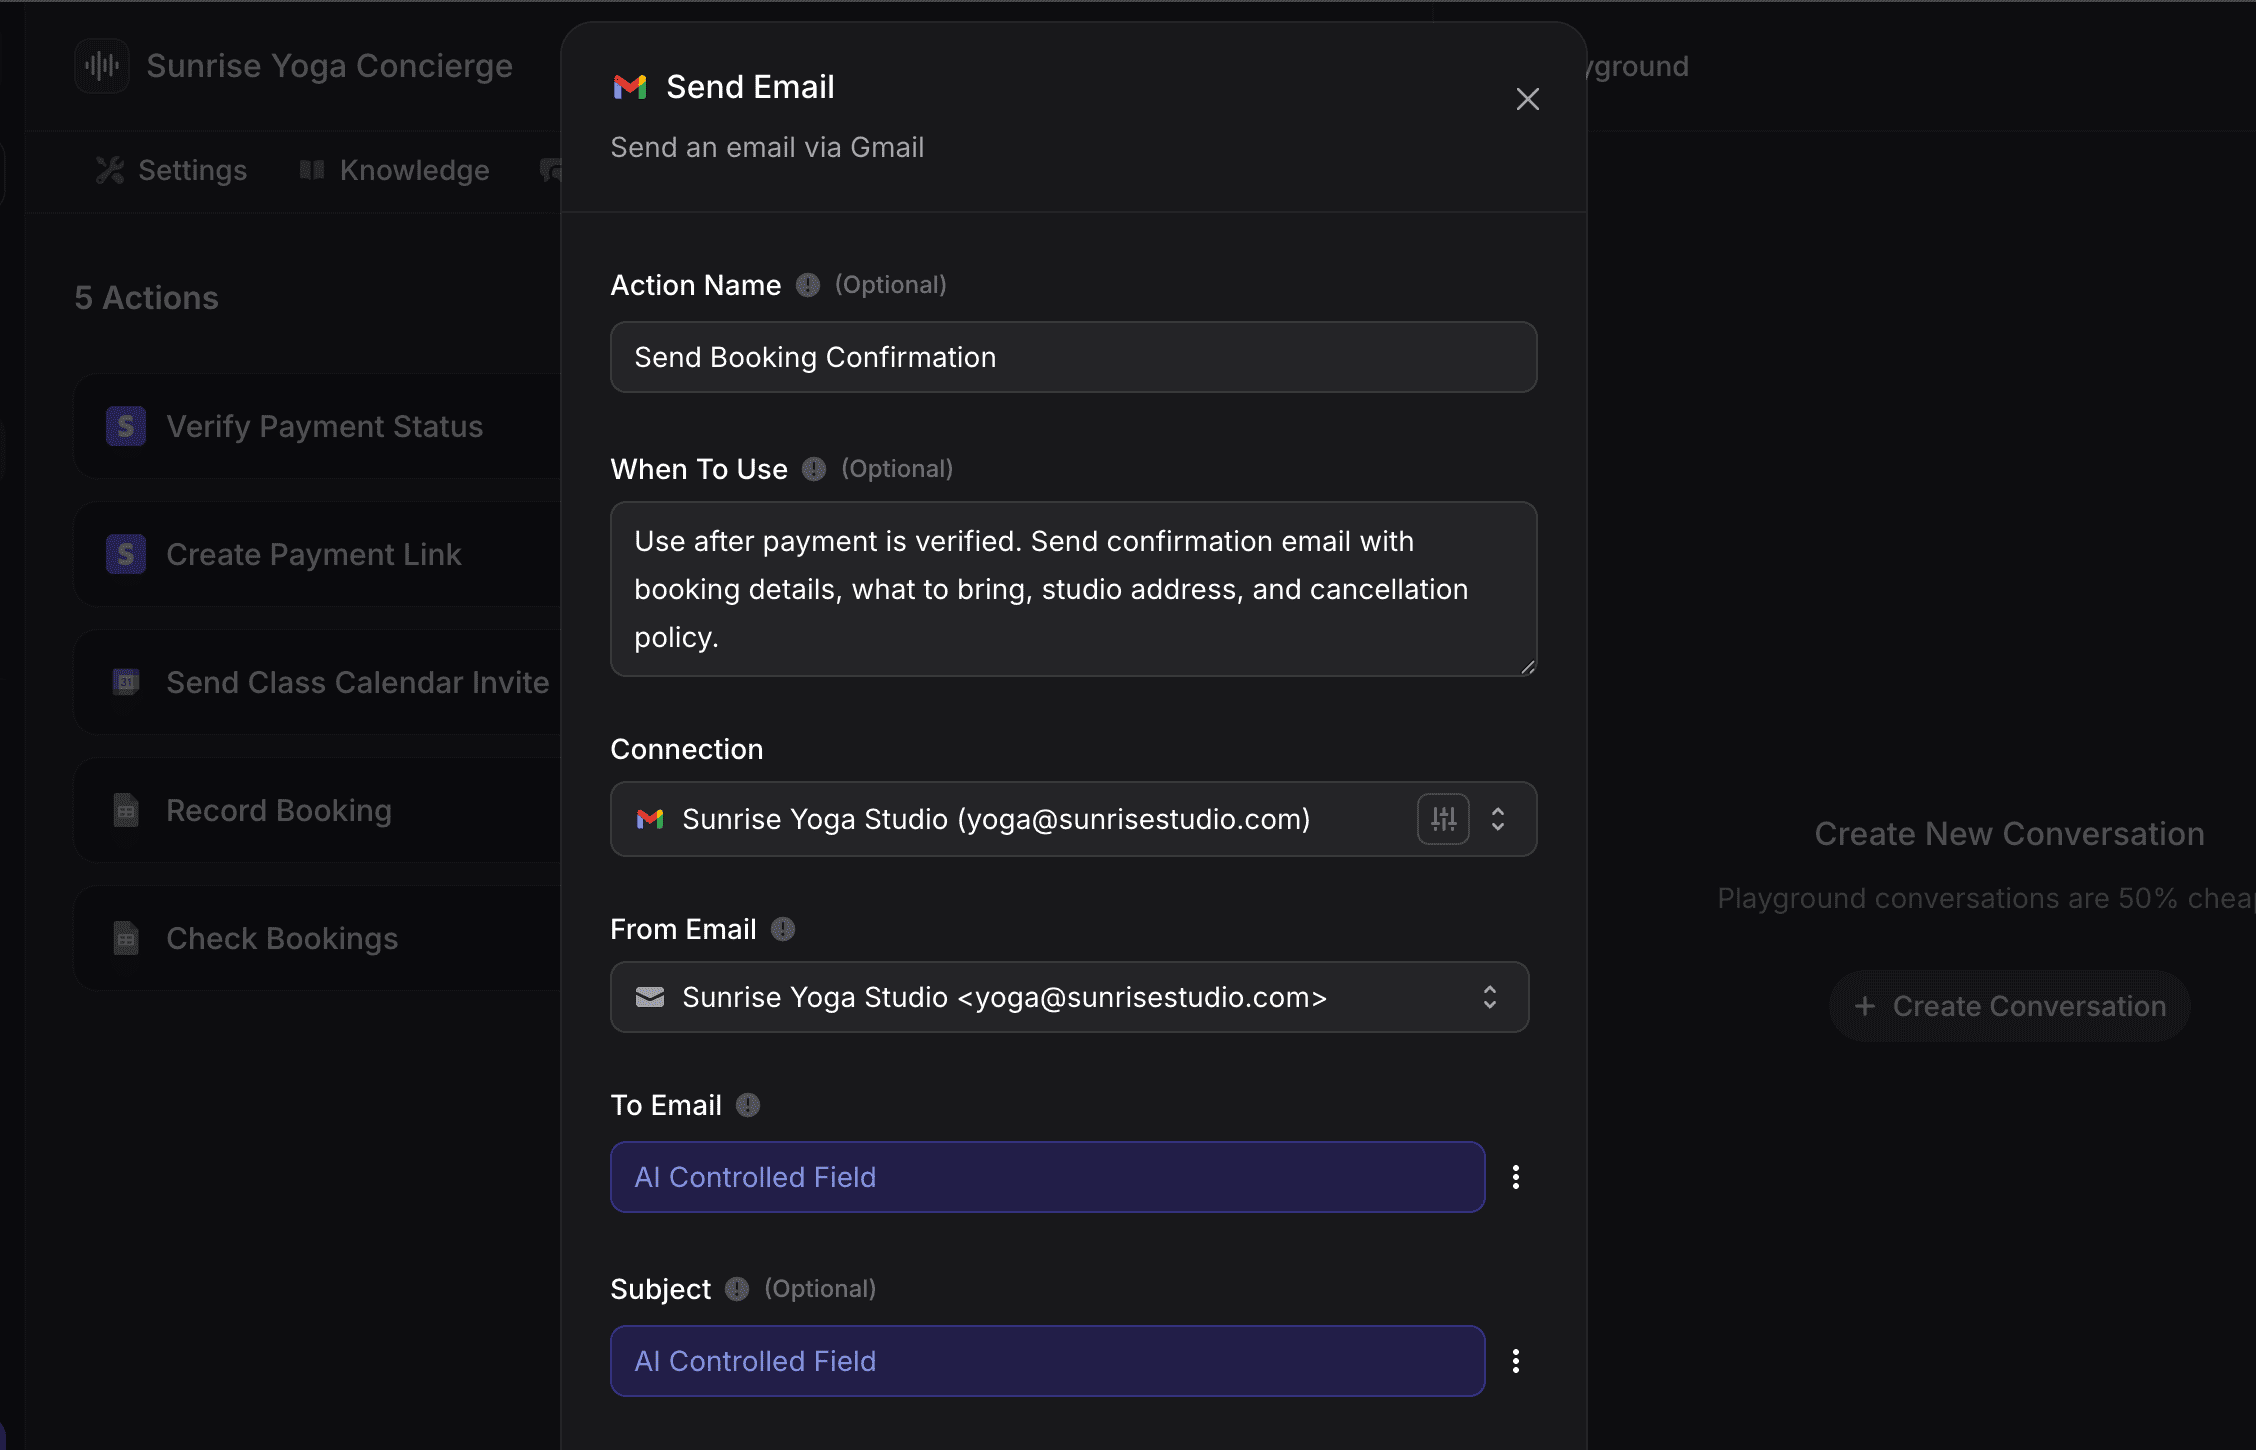Expand the Connection account dropdown
This screenshot has width=2256, height=1450.
(x=1497, y=819)
